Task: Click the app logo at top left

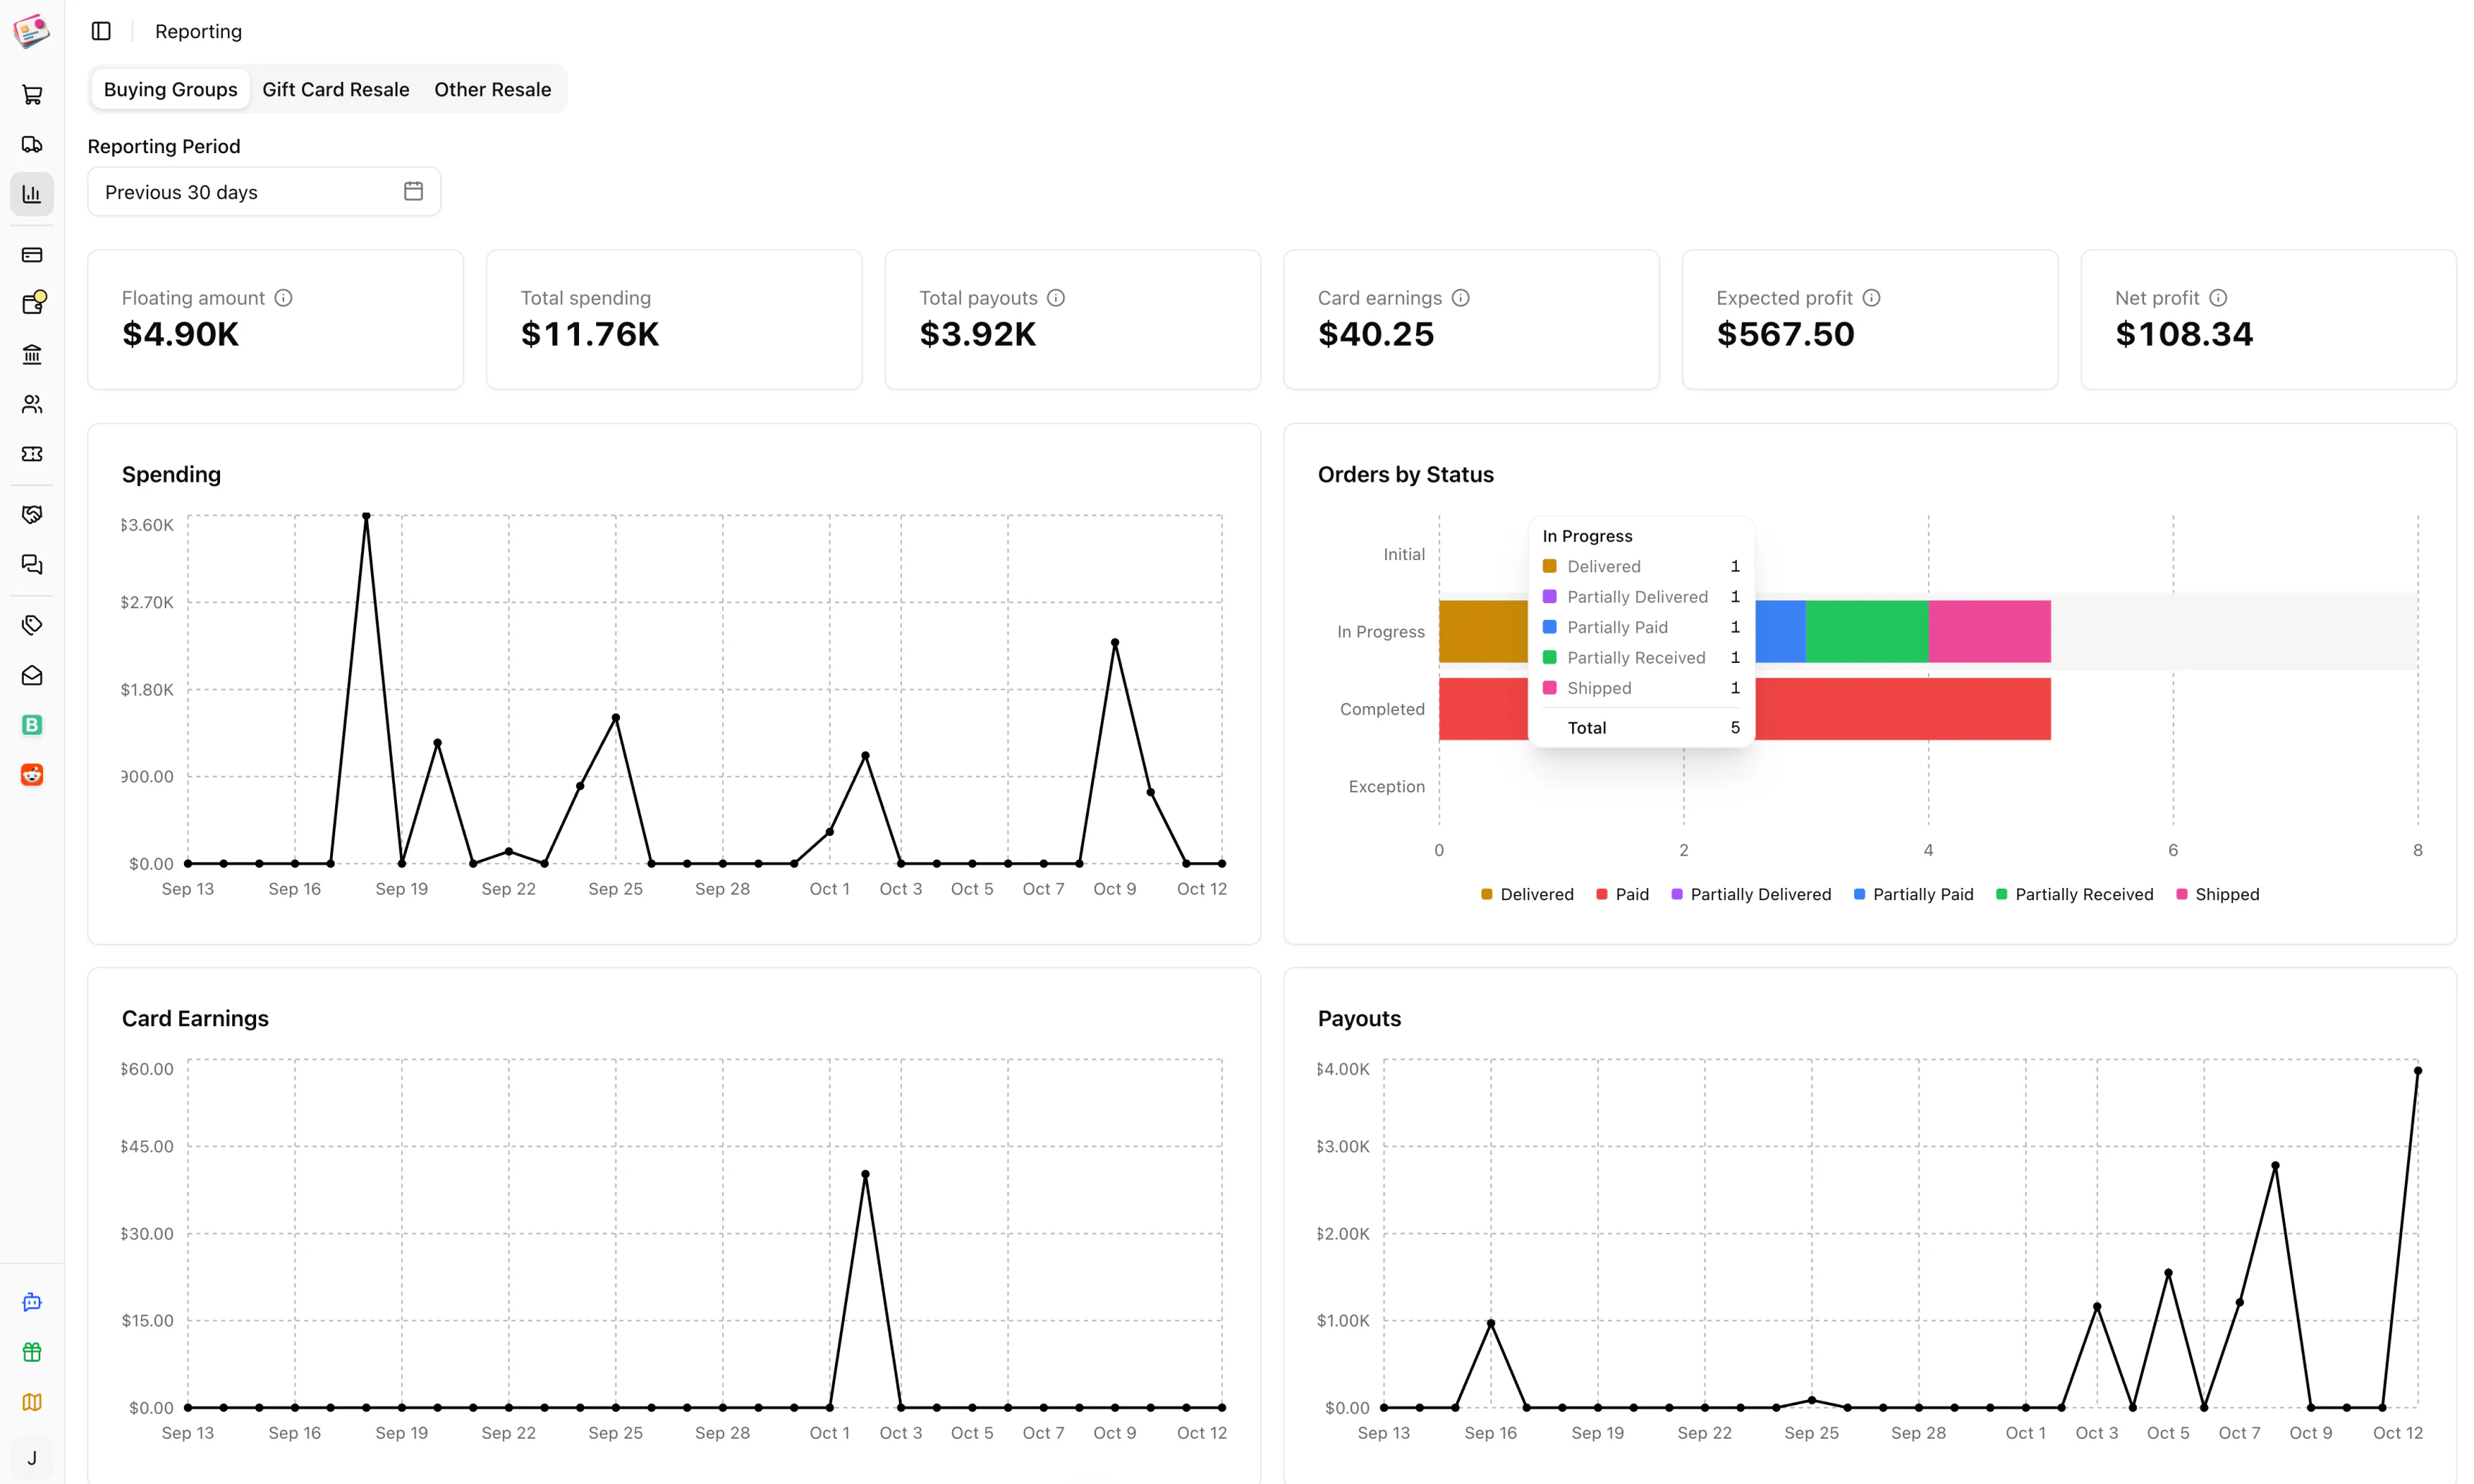Action: click(x=32, y=31)
